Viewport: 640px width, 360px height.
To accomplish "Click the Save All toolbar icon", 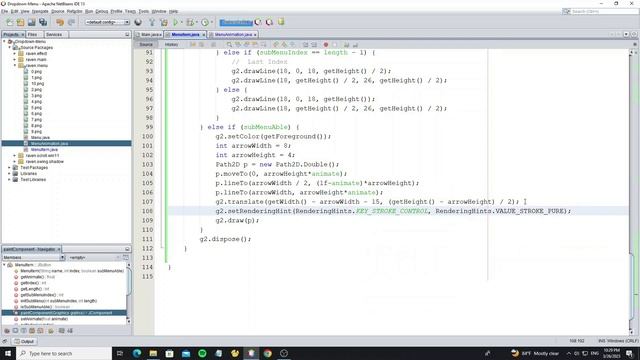I will tap(43, 22).
